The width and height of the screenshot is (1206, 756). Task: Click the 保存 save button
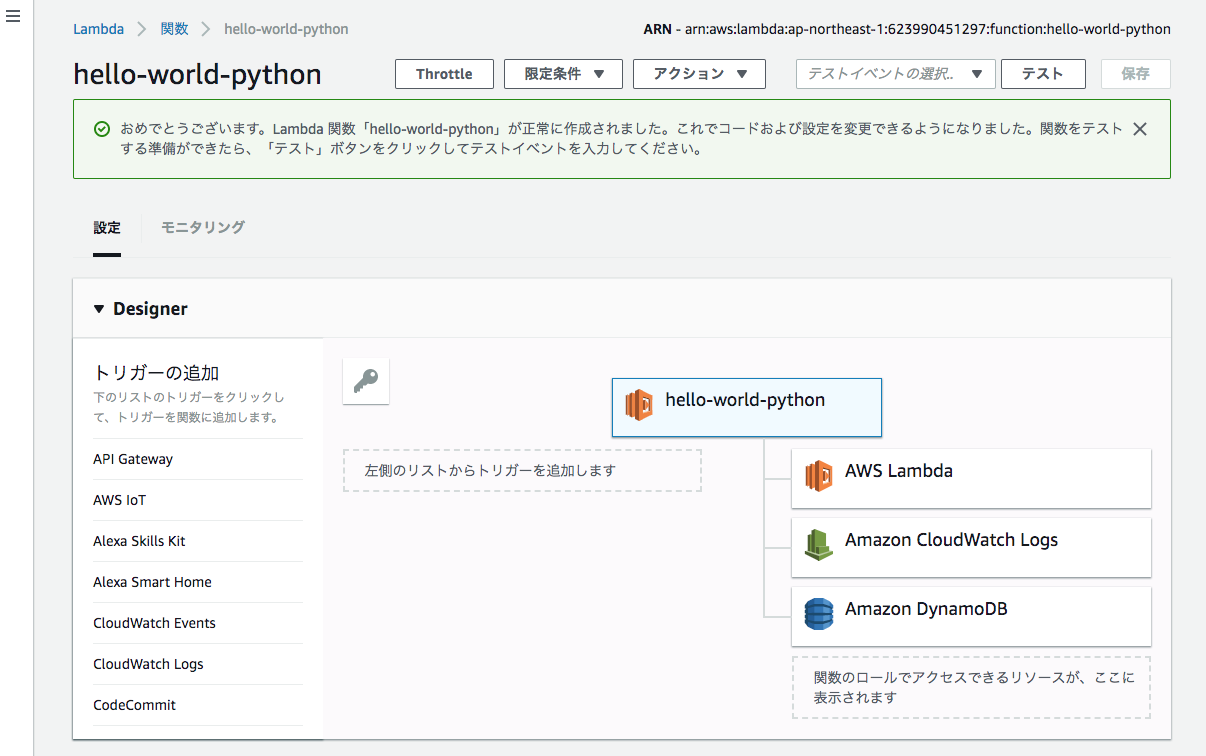(x=1135, y=74)
